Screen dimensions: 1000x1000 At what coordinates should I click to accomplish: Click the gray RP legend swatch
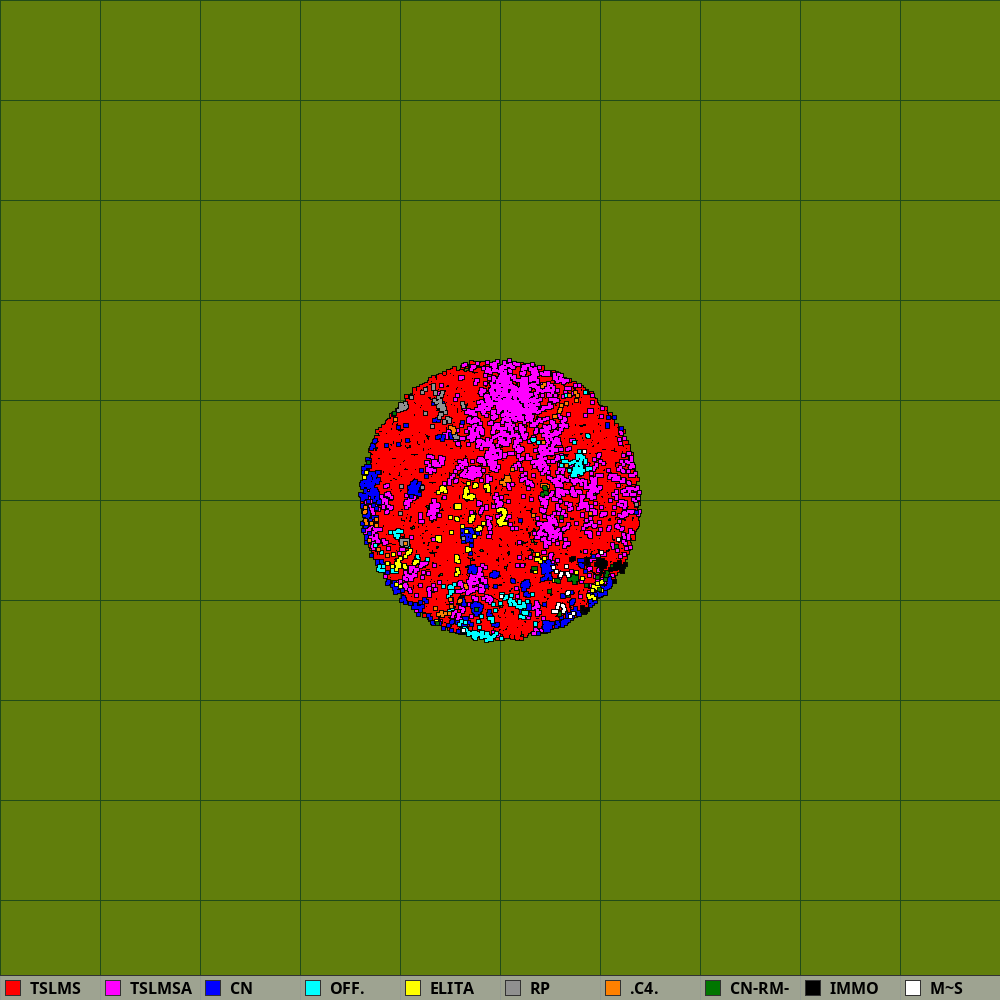[x=513, y=988]
